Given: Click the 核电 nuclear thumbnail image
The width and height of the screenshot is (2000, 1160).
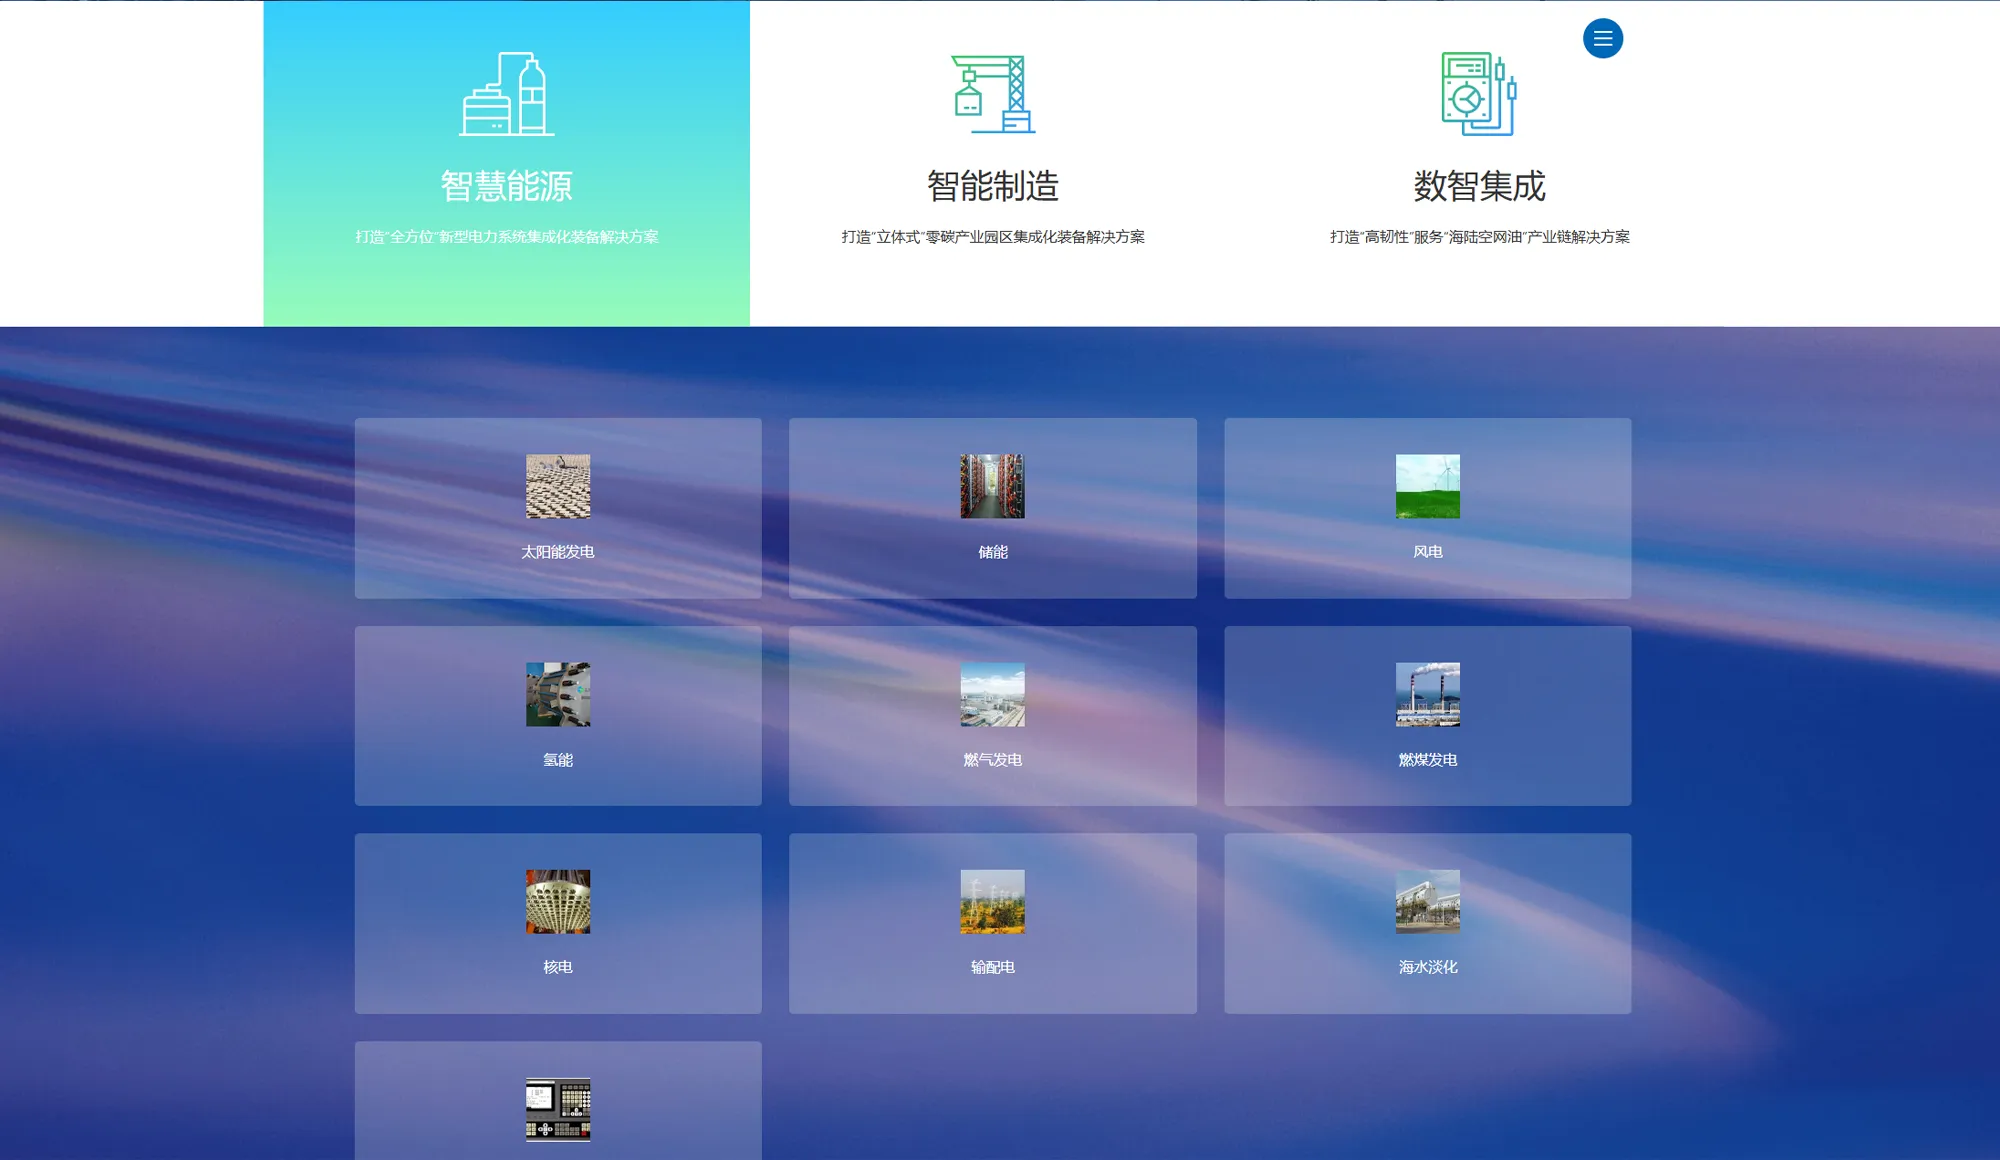Looking at the screenshot, I should (x=558, y=902).
